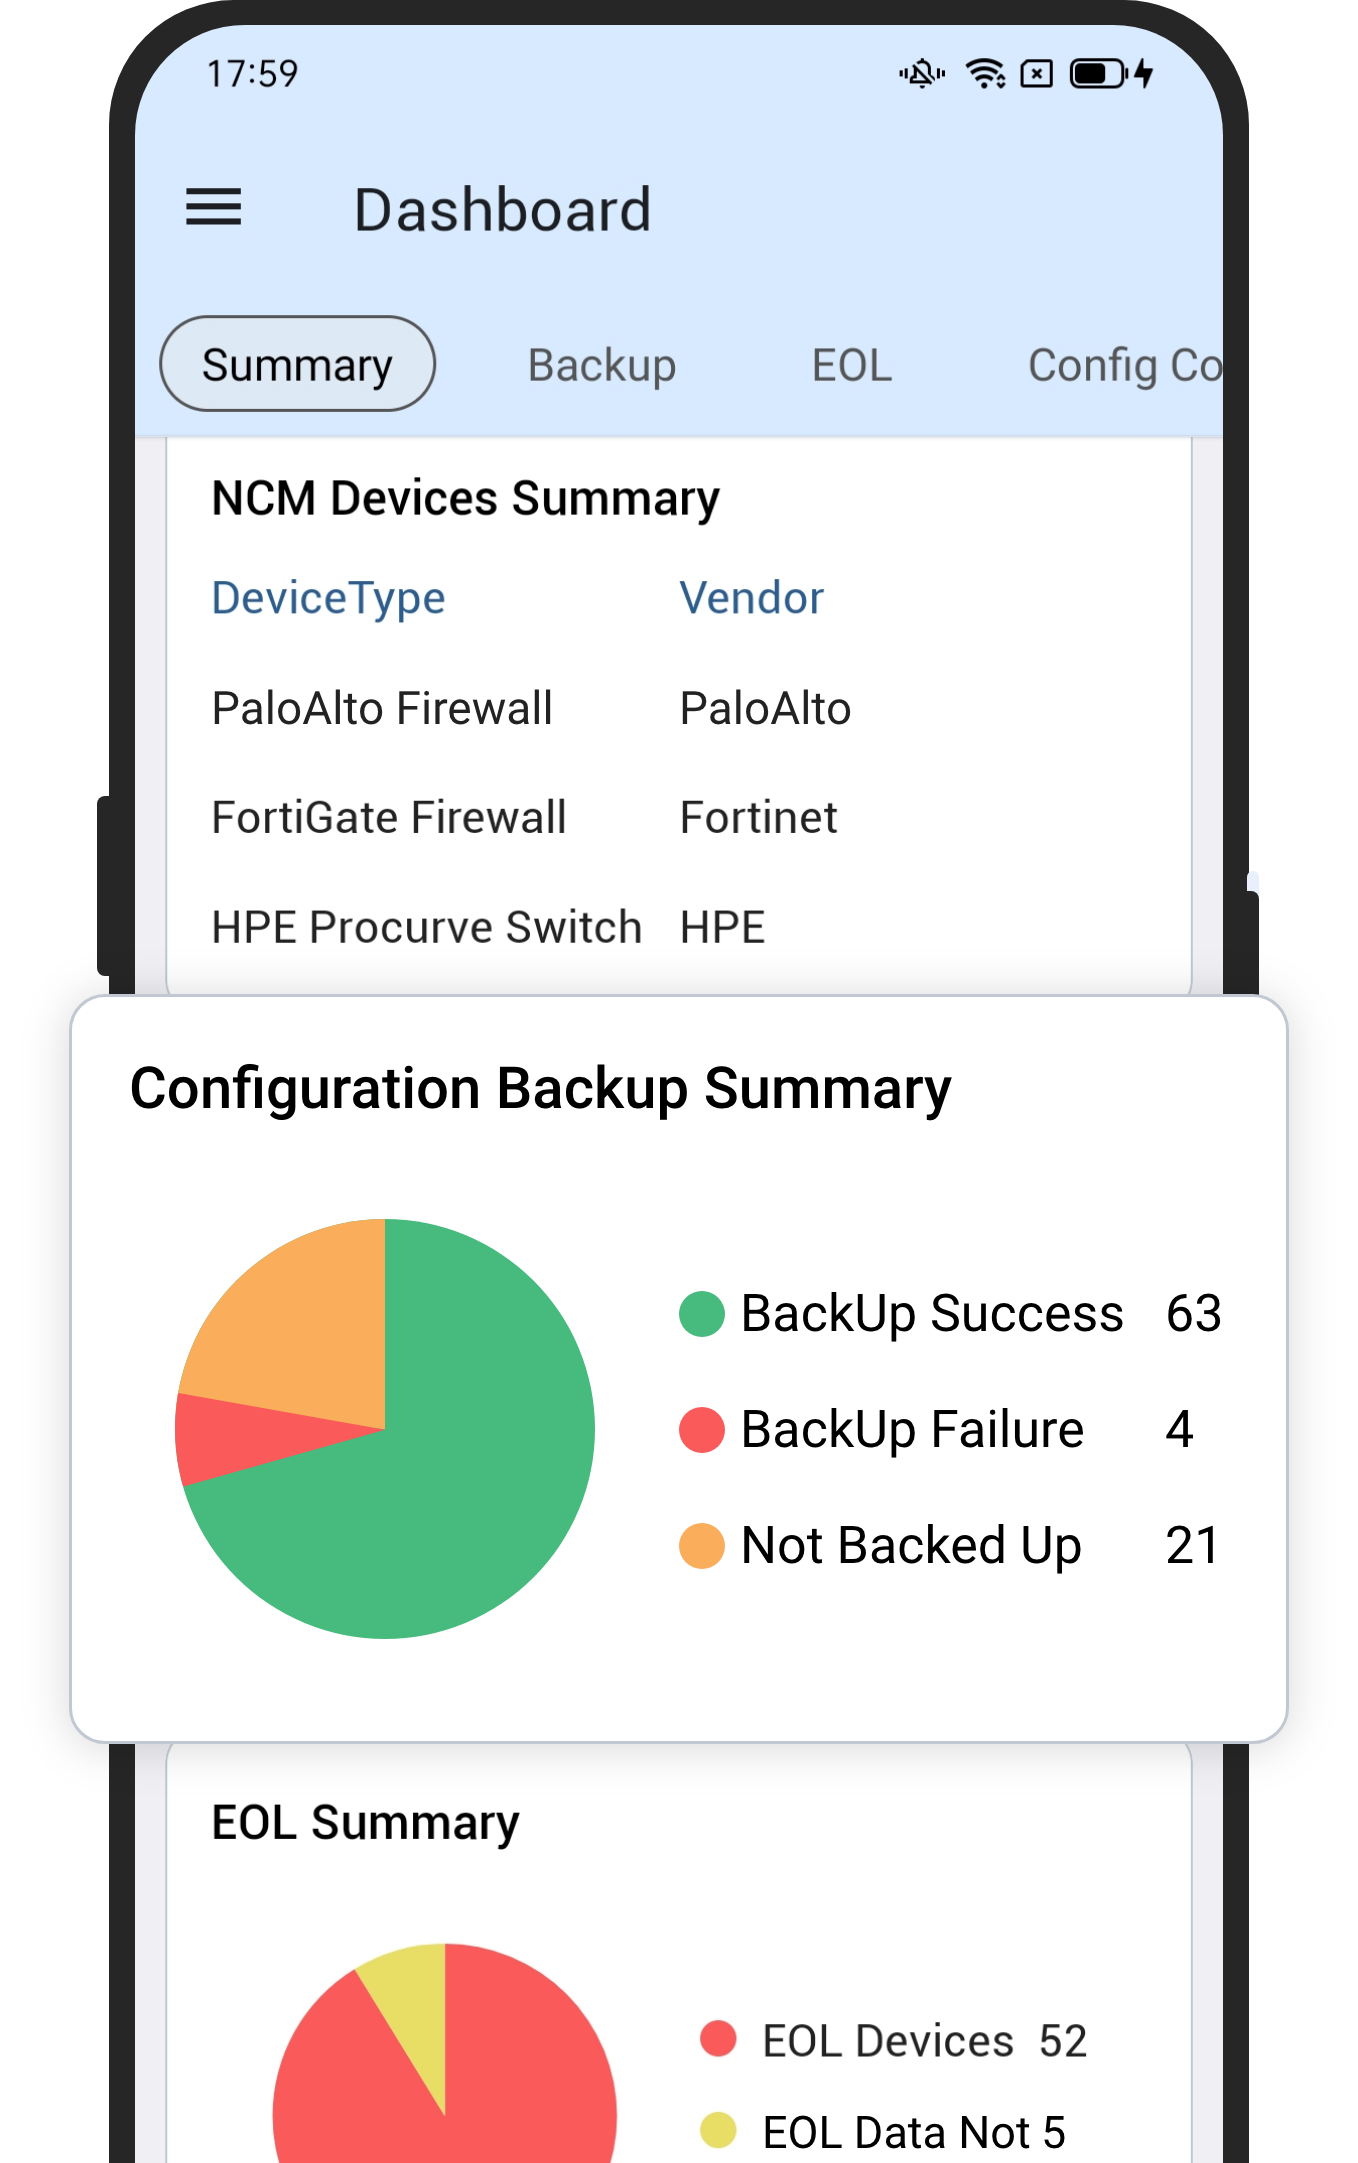Tap the HPE Procurve Switch row
The width and height of the screenshot is (1358, 2163).
426,927
